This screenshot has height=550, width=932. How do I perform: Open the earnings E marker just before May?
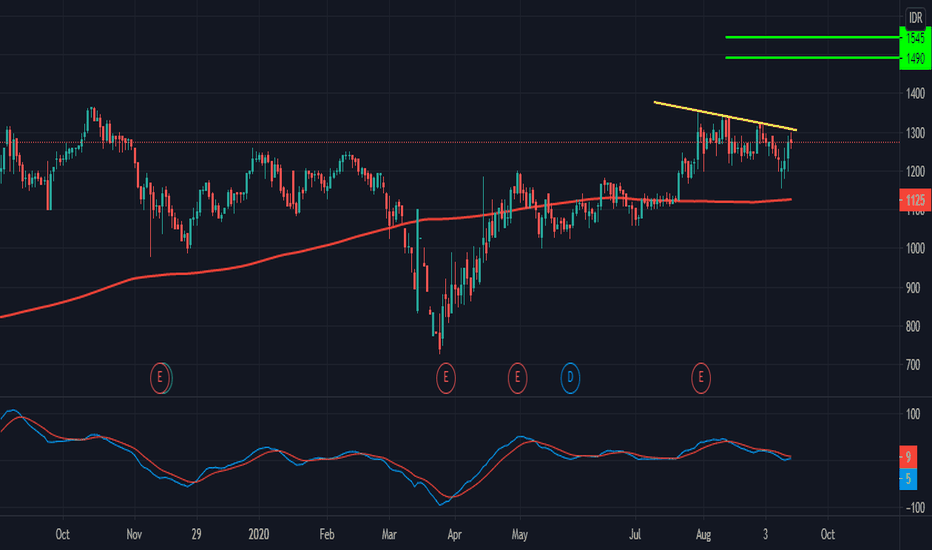[x=517, y=378]
